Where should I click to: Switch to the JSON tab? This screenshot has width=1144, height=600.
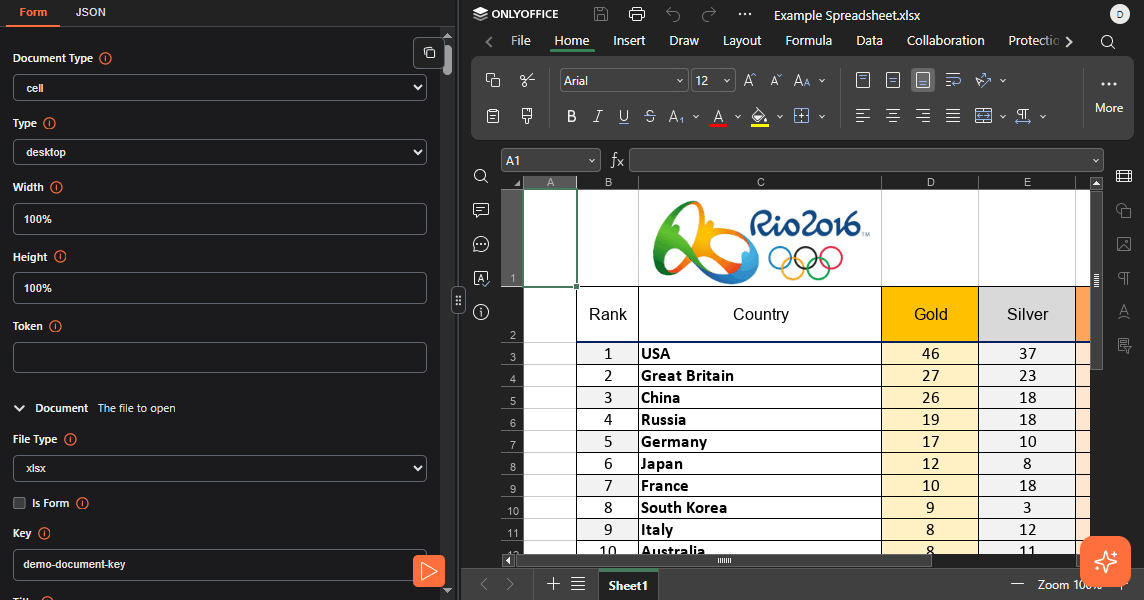point(91,12)
